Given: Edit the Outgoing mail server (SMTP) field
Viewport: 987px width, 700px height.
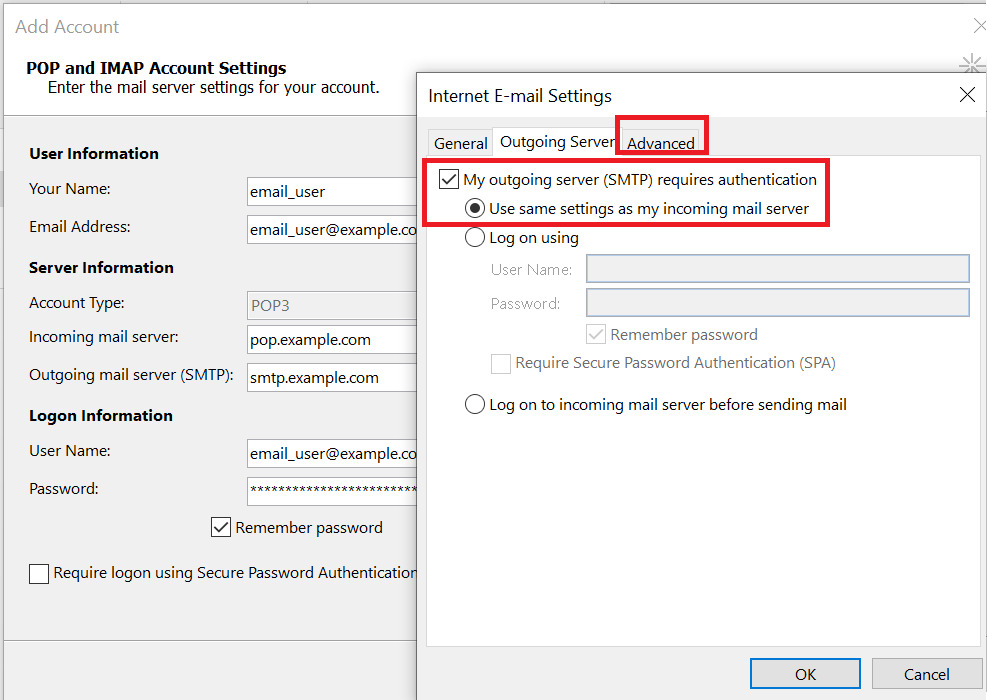Looking at the screenshot, I should click(x=331, y=377).
